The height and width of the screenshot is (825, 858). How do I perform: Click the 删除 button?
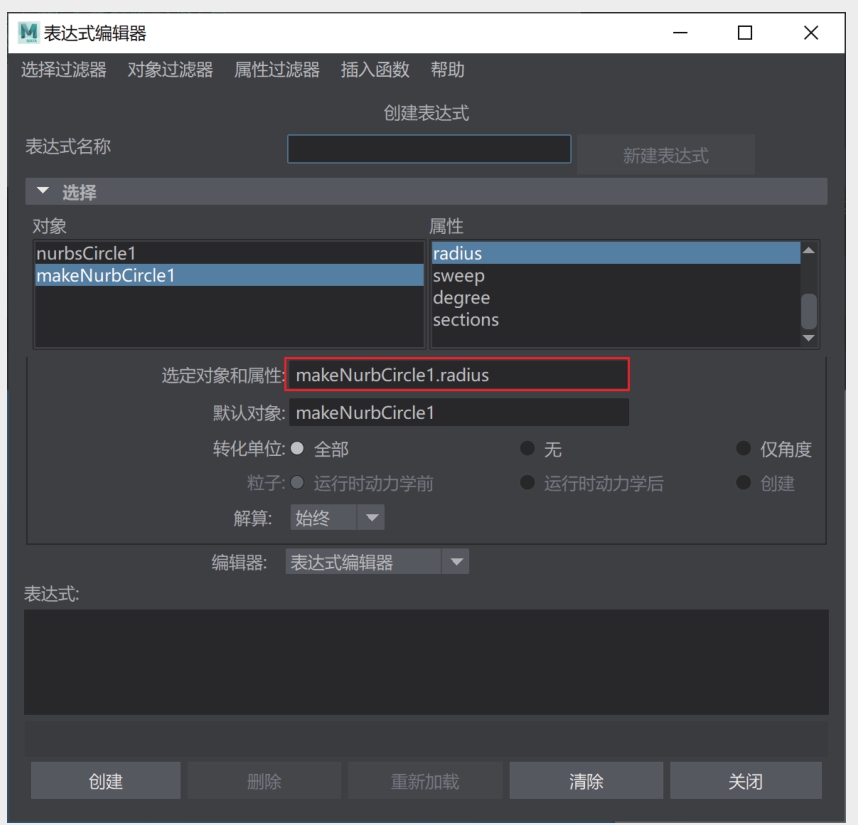click(264, 781)
